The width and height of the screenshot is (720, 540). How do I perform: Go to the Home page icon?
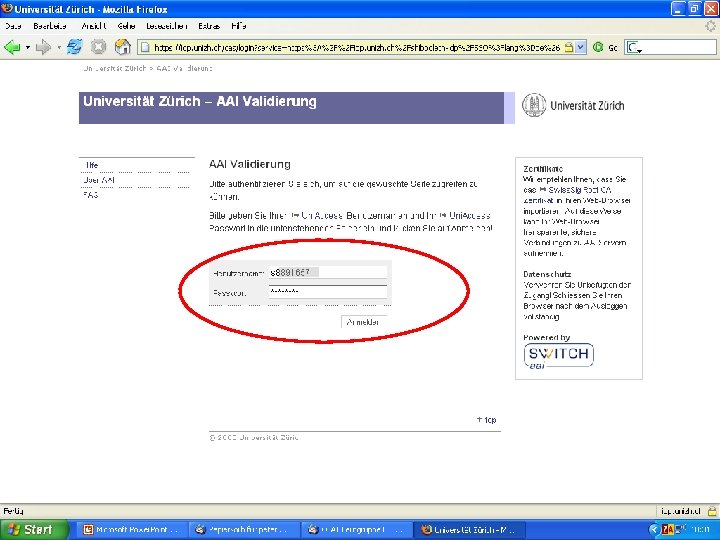pyautogui.click(x=123, y=47)
